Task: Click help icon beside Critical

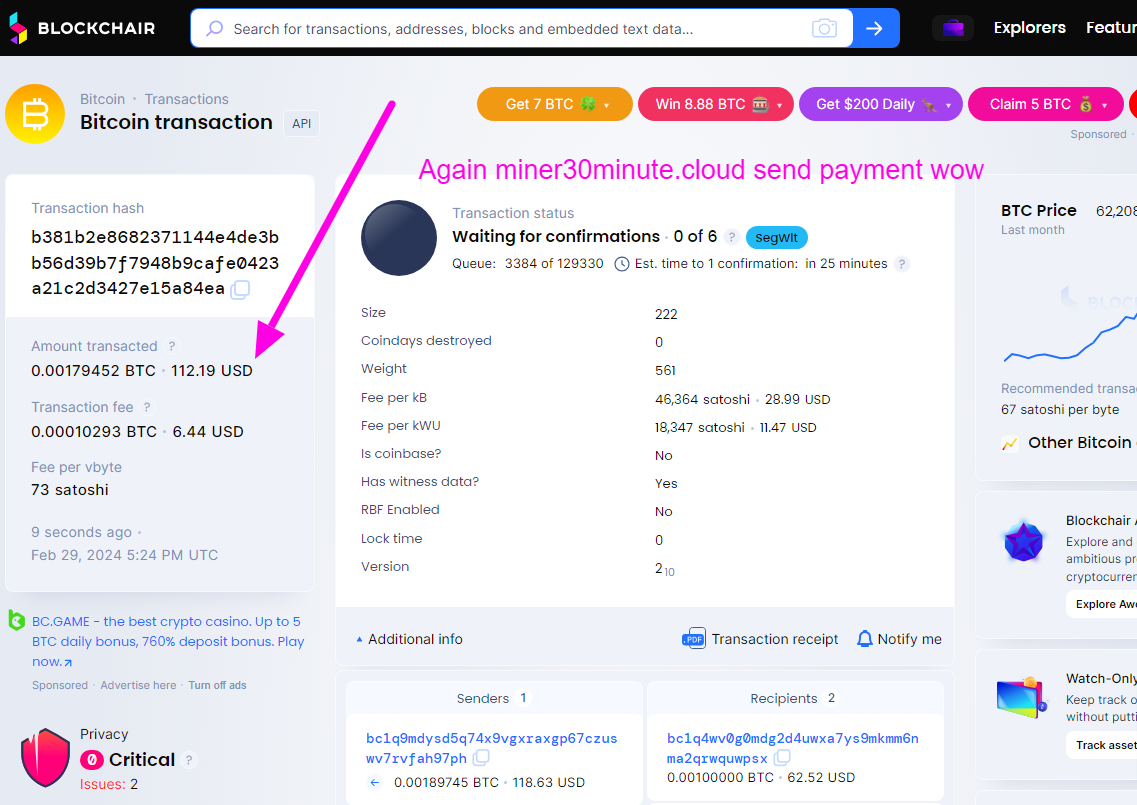Action: [189, 759]
